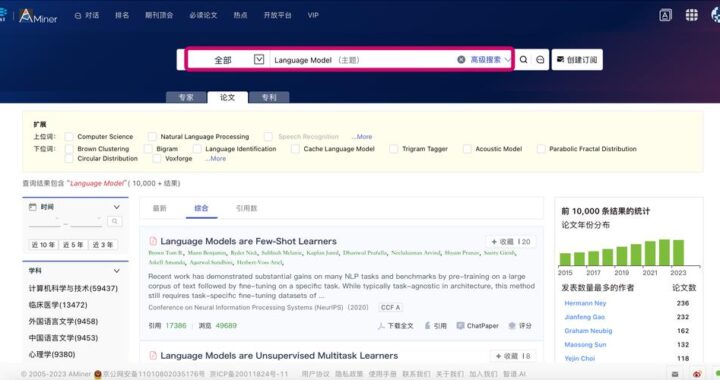Open VIP in the top navigation
Viewport: 720px width, 380px height.
coord(313,15)
